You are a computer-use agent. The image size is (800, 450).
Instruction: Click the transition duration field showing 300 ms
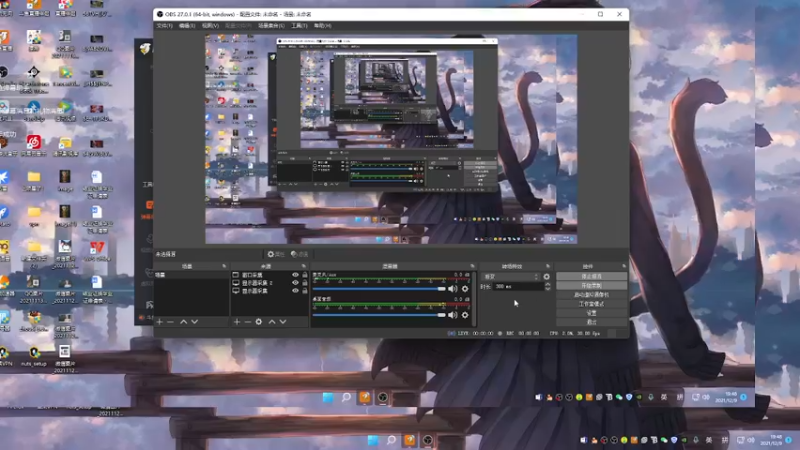tap(519, 287)
